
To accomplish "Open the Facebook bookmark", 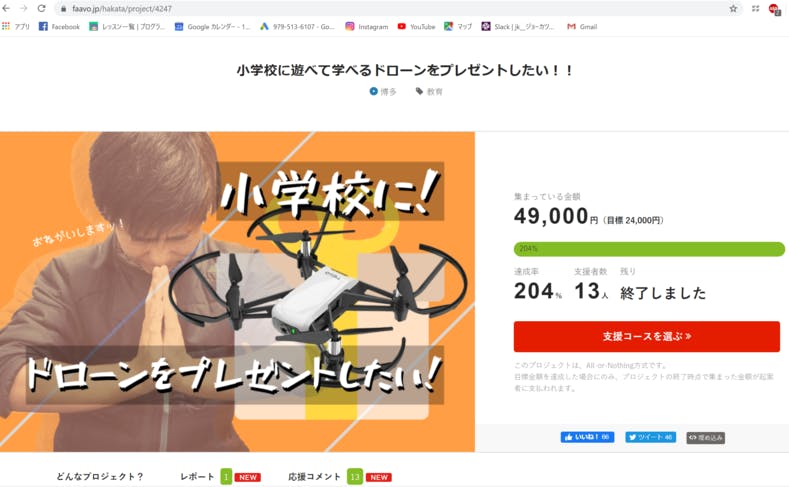I will tap(59, 27).
